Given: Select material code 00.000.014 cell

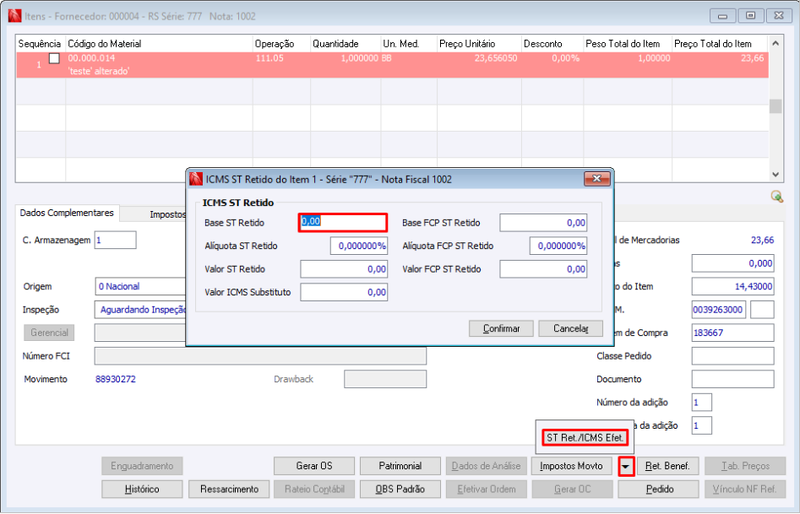Looking at the screenshot, I should [91, 58].
